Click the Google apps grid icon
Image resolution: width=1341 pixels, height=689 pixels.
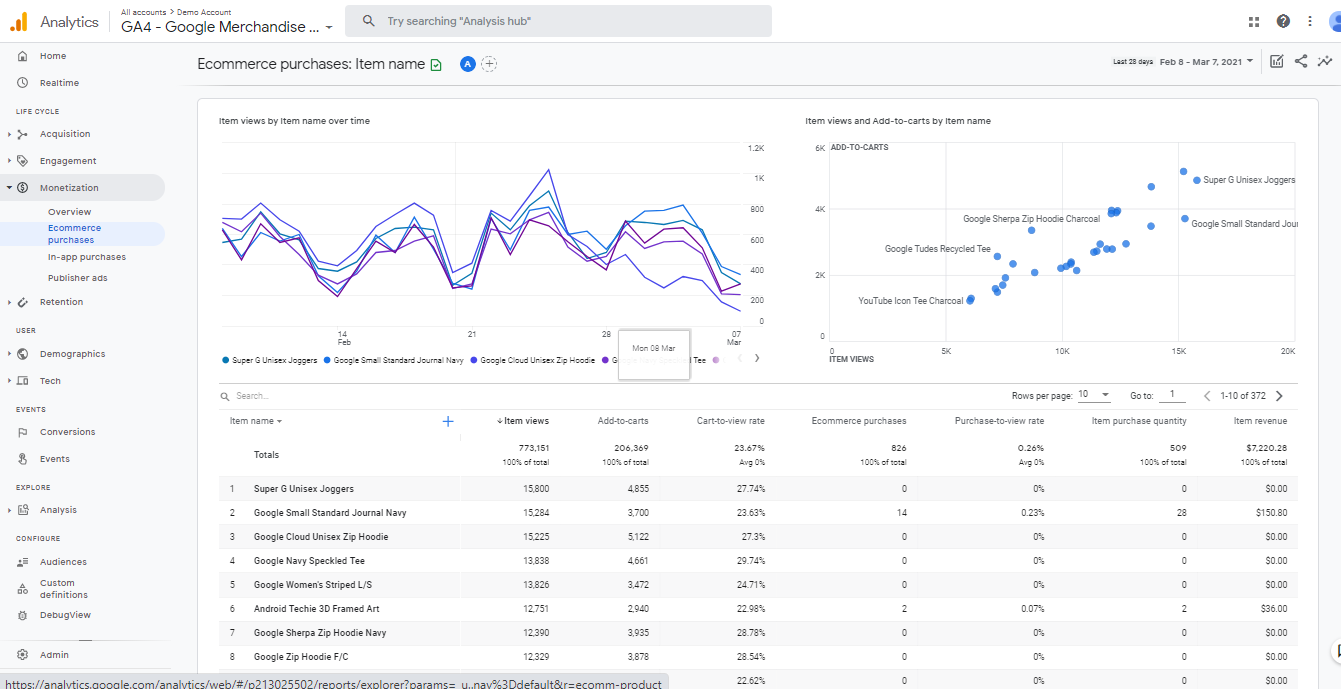1254,20
